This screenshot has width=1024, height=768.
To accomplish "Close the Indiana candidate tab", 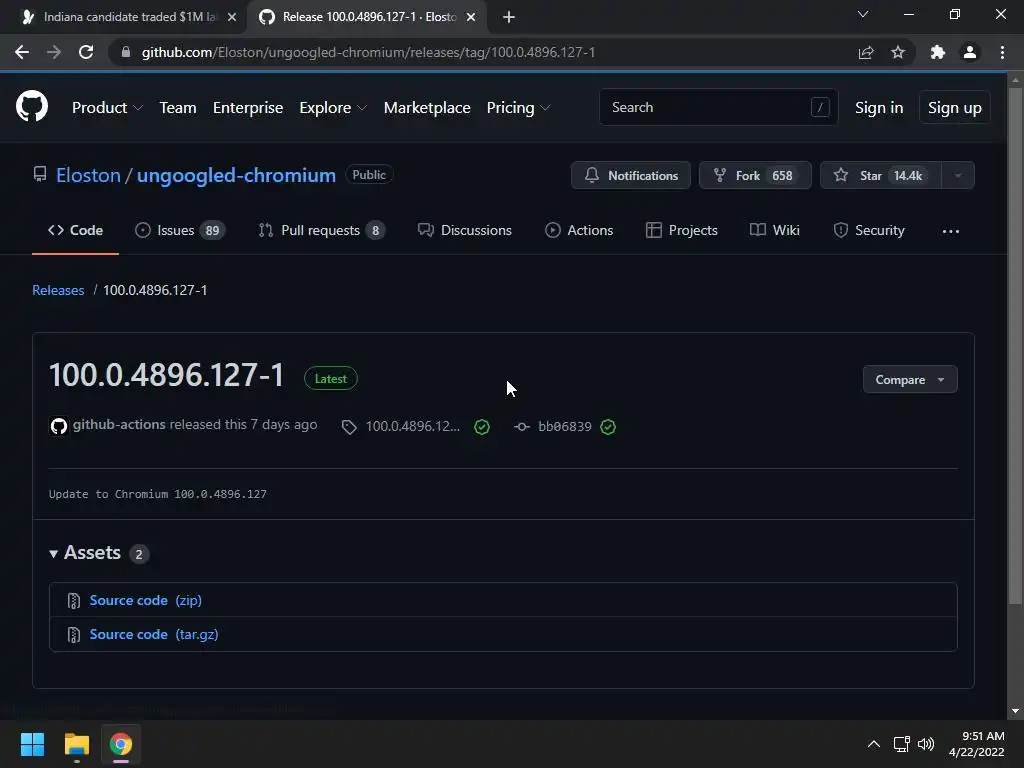I will (232, 17).
